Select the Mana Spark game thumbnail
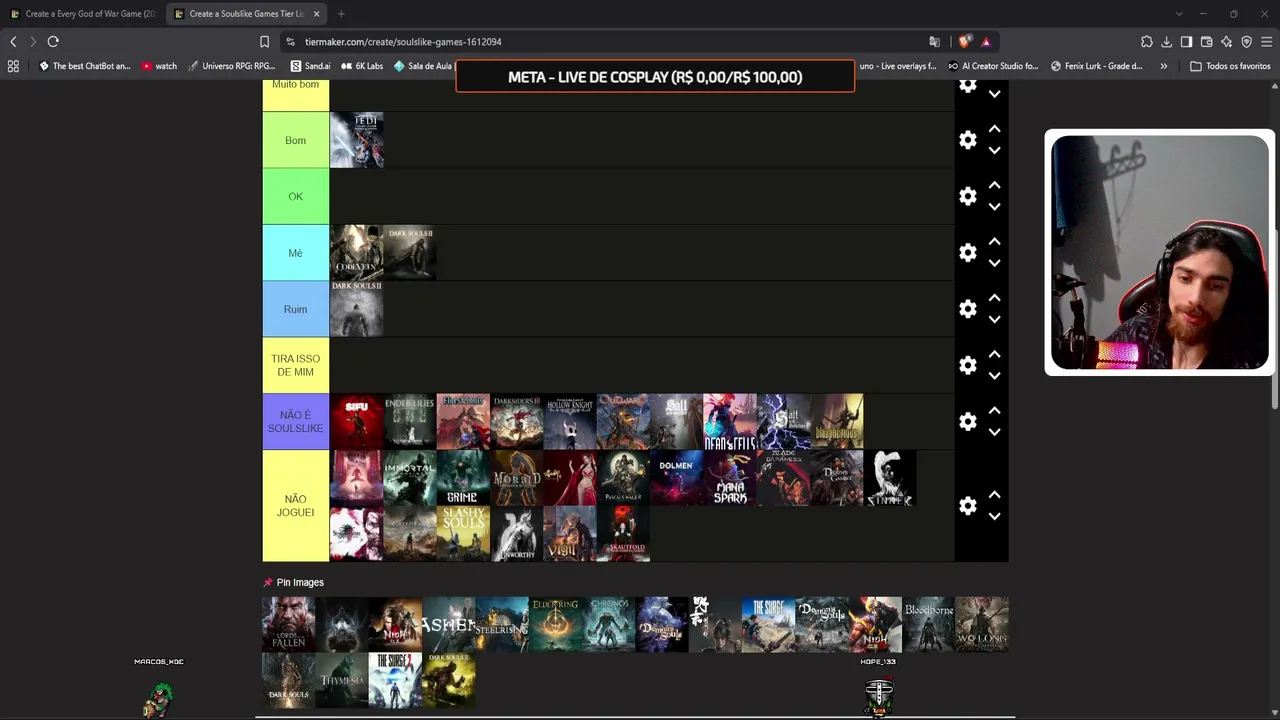The image size is (1280, 720). (730, 478)
